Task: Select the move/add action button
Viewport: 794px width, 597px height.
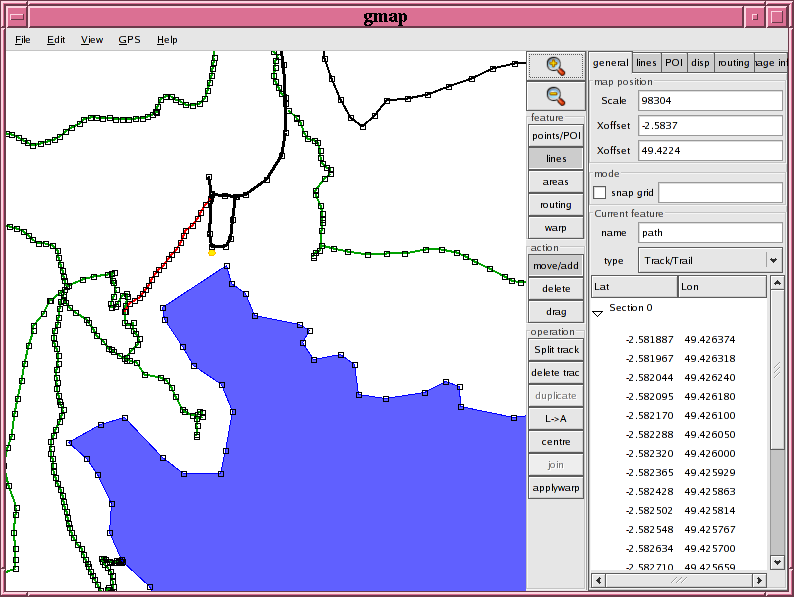Action: click(555, 266)
